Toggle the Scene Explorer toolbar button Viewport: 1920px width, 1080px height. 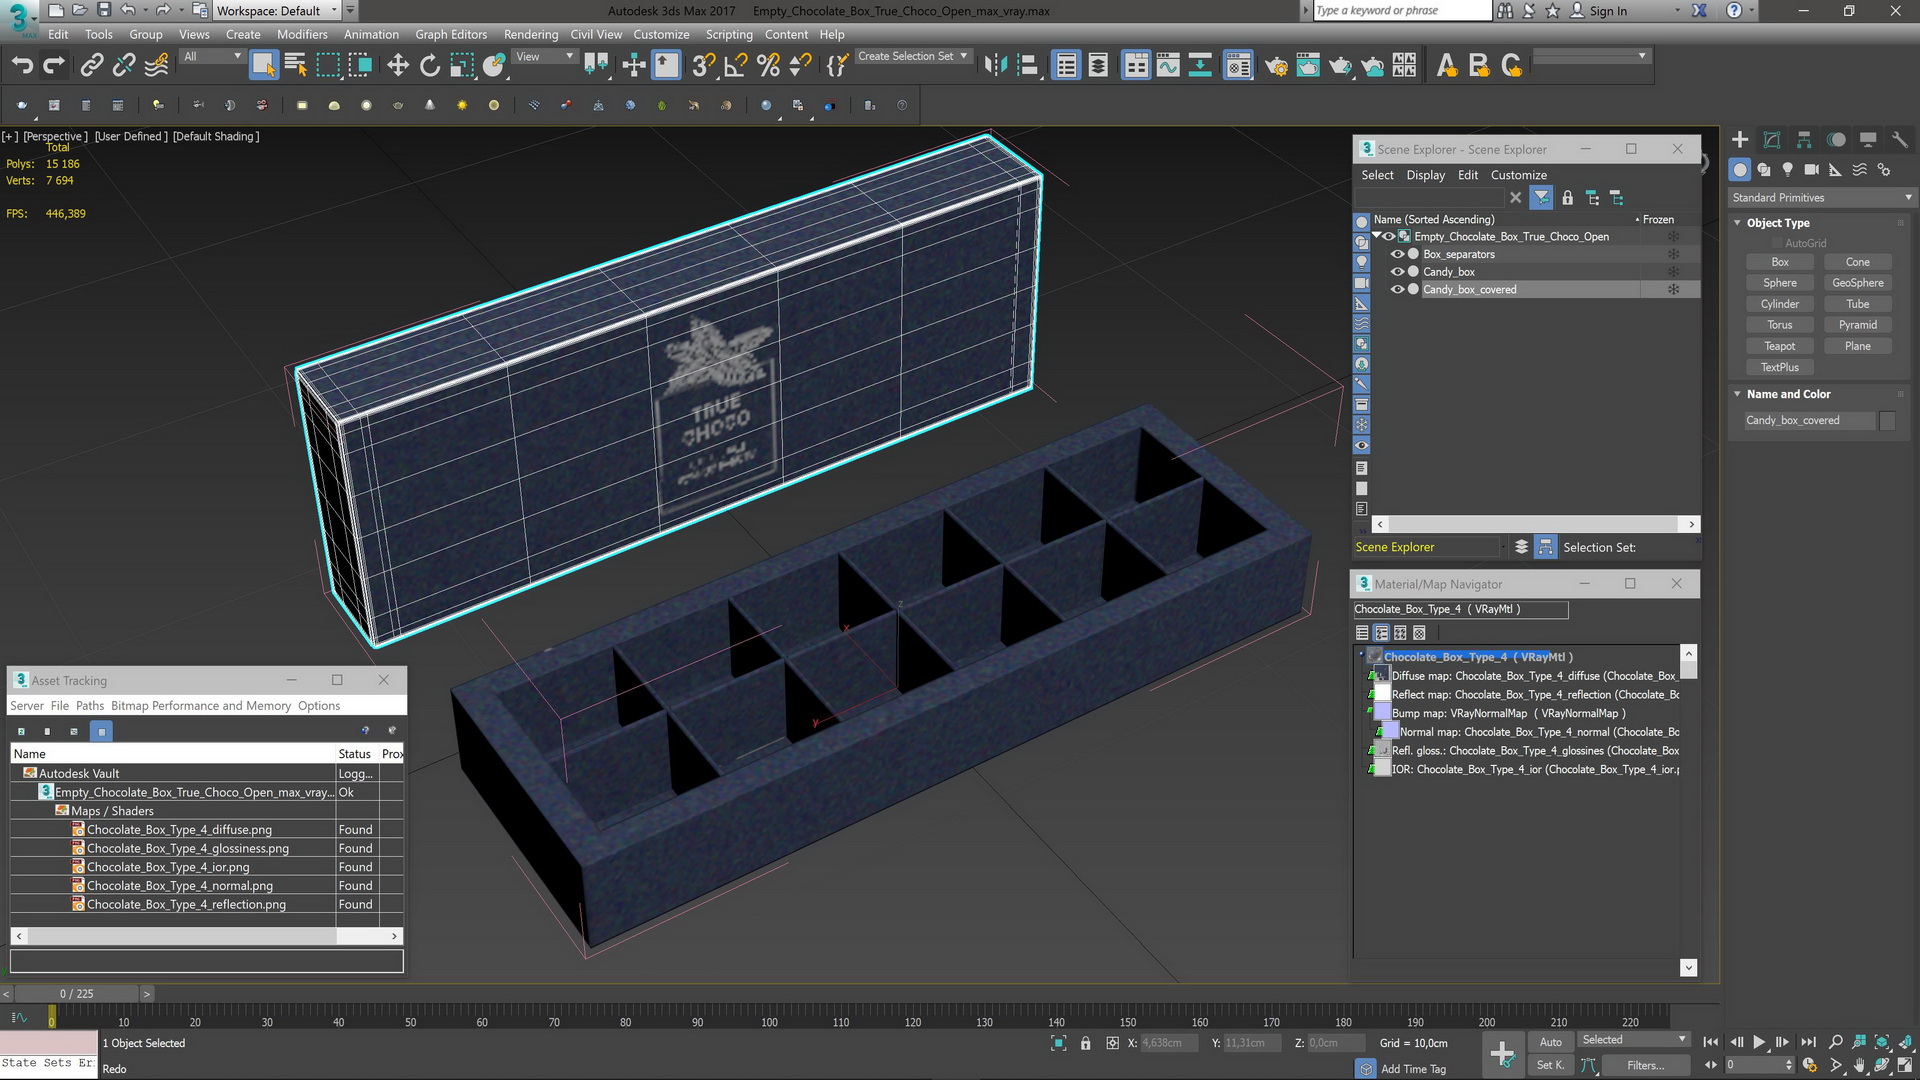1066,66
